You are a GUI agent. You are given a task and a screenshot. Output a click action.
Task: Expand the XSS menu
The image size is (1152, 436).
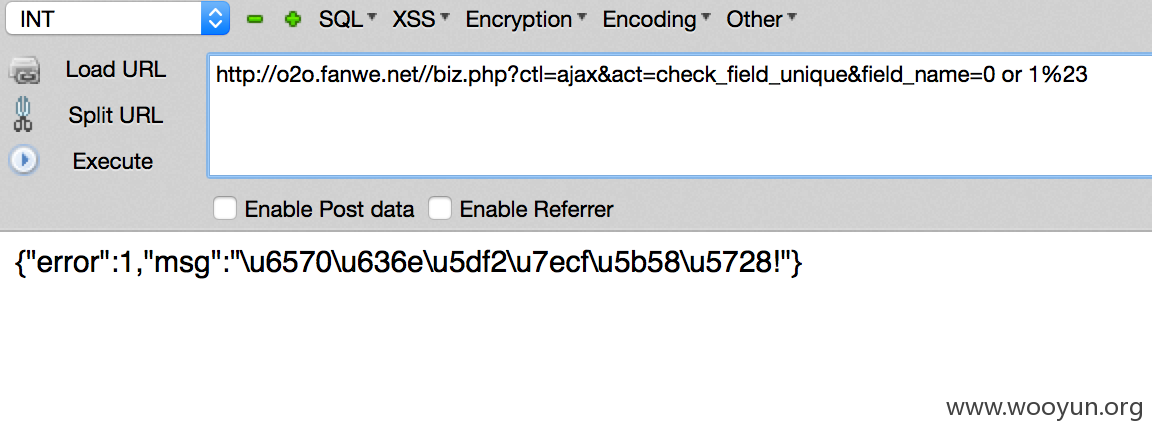pyautogui.click(x=421, y=19)
